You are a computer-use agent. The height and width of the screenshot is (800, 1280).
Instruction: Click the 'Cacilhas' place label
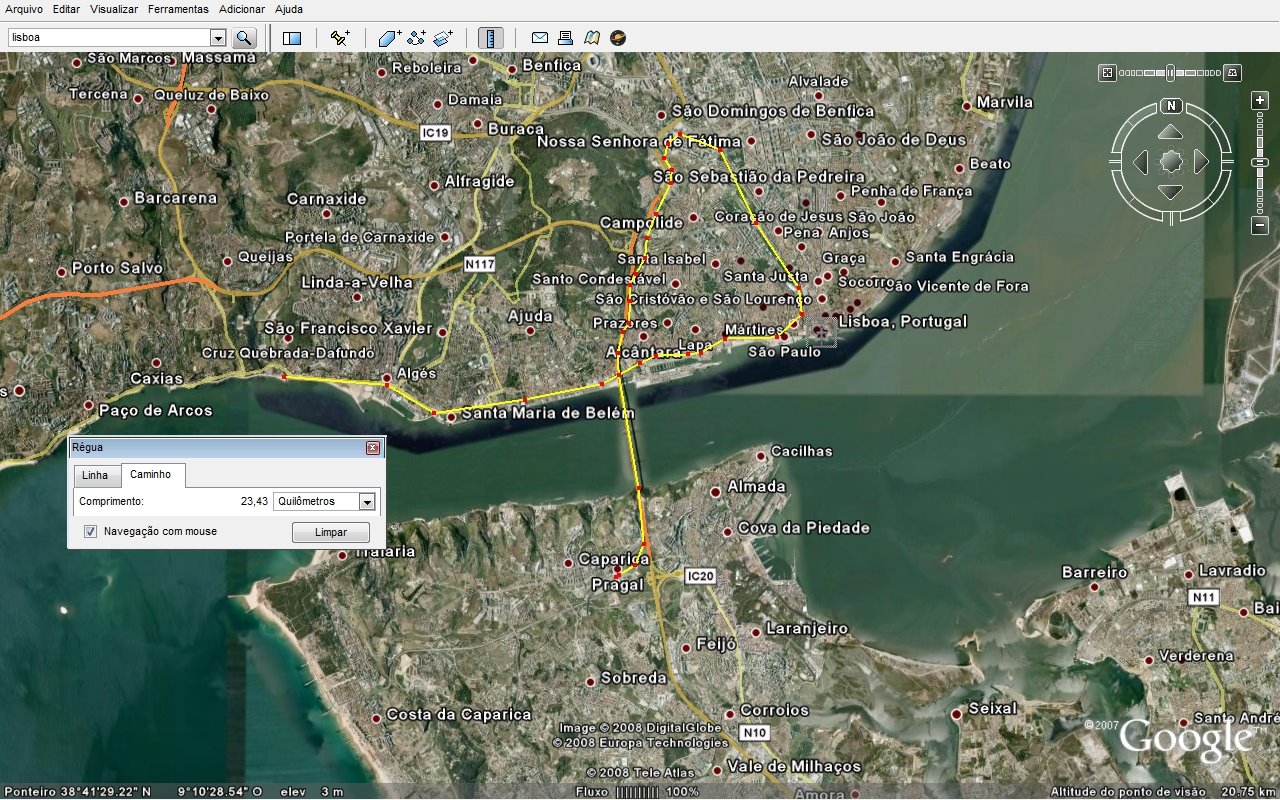pyautogui.click(x=802, y=451)
